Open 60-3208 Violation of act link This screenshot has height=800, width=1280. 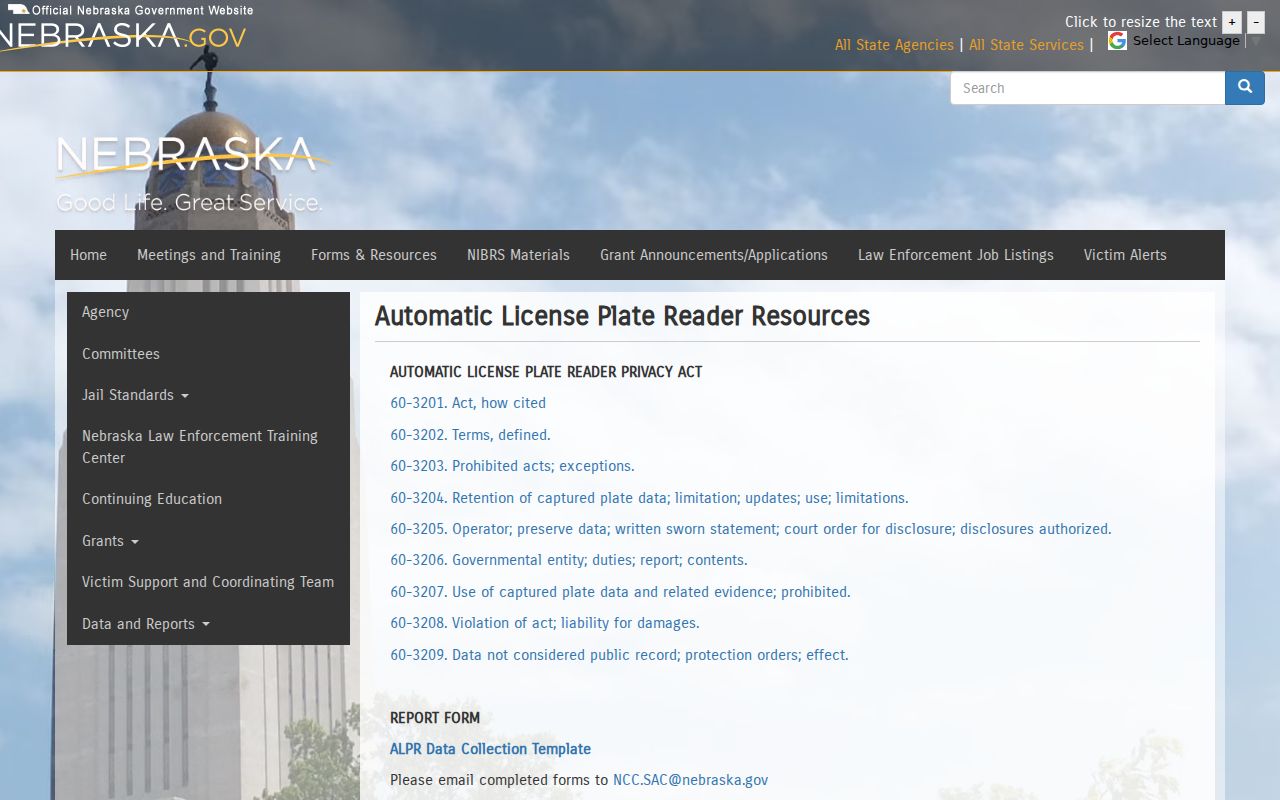point(545,623)
